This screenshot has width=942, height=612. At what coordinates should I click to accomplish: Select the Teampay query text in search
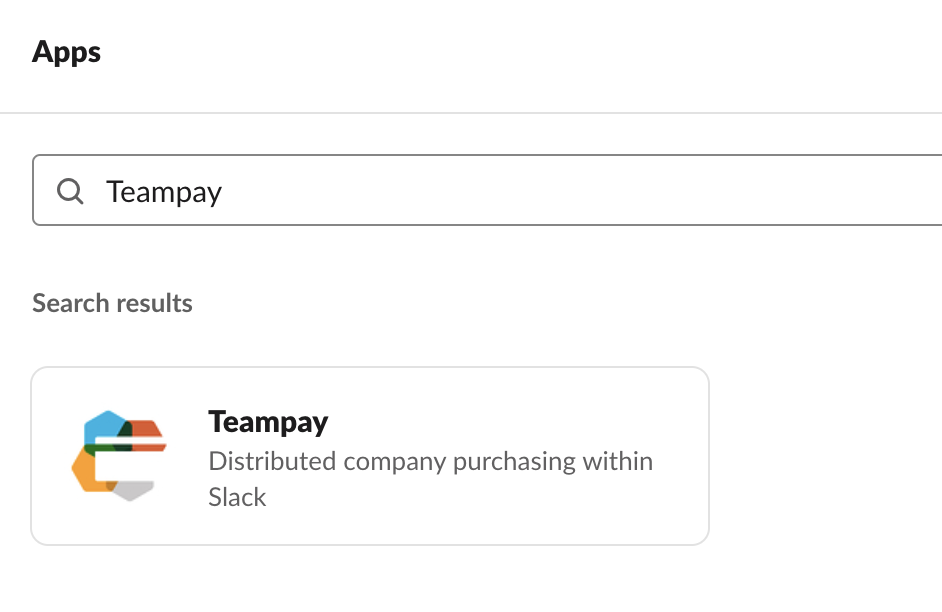[163, 191]
